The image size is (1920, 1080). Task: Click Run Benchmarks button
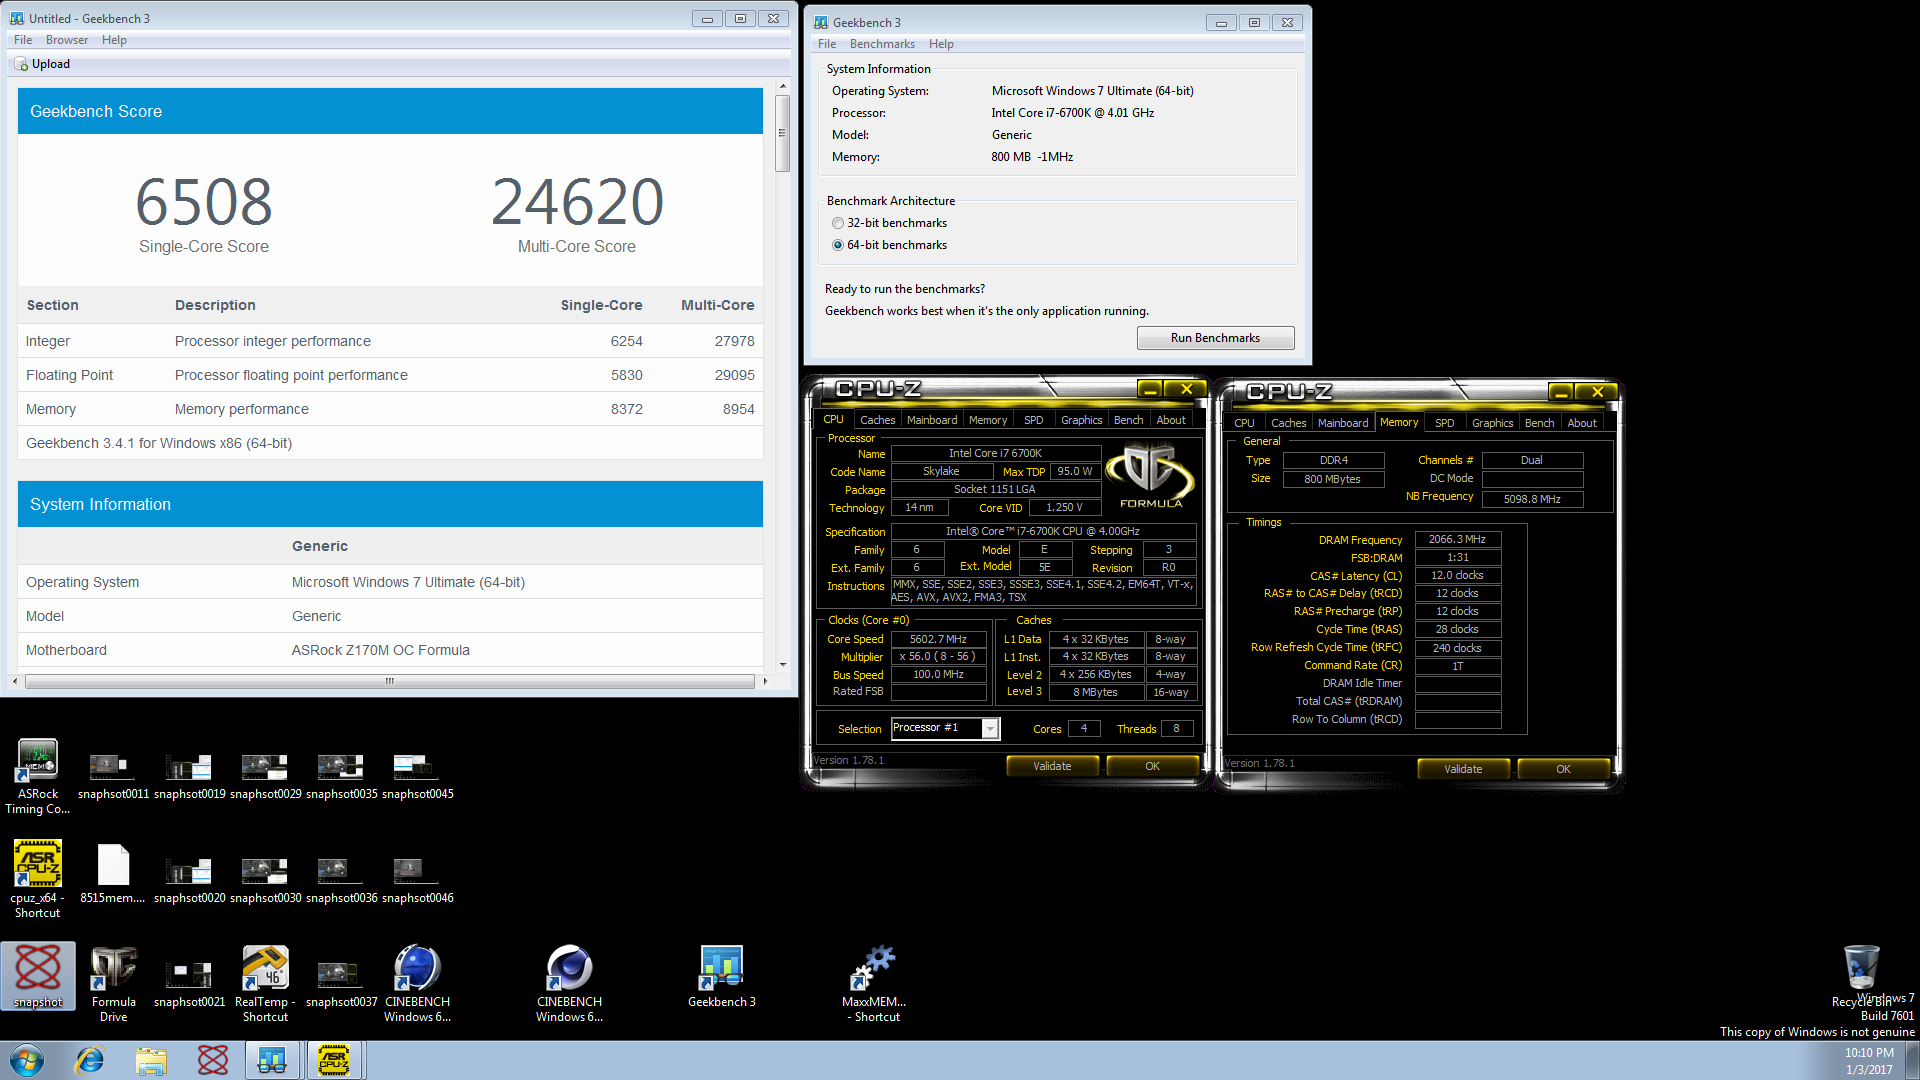(1215, 338)
